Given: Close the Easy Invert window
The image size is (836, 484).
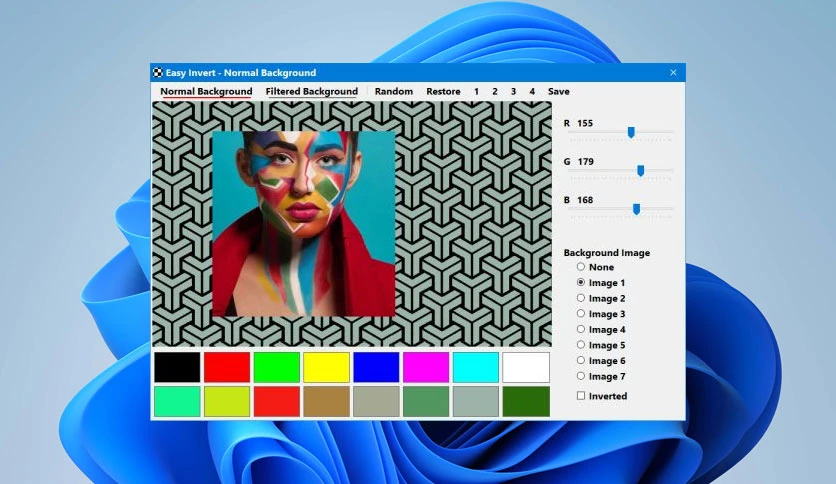Looking at the screenshot, I should click(673, 72).
